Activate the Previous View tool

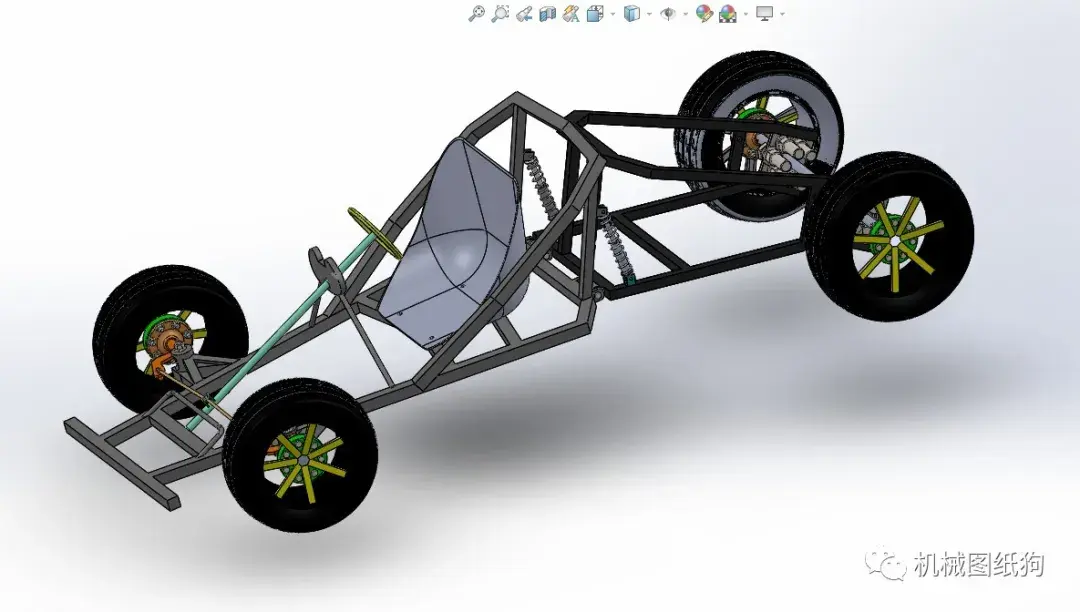pos(525,14)
